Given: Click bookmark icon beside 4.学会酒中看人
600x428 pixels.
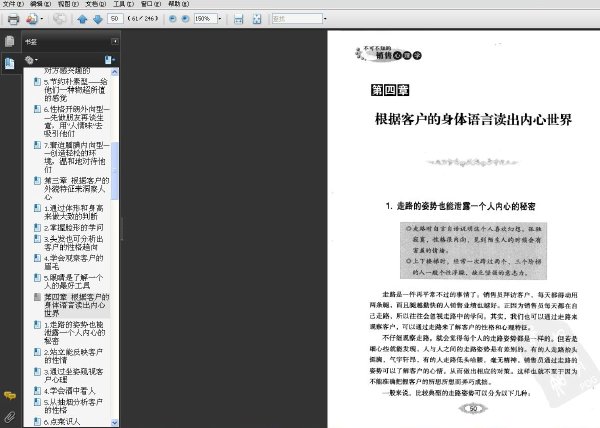Looking at the screenshot, I should pos(37,391).
